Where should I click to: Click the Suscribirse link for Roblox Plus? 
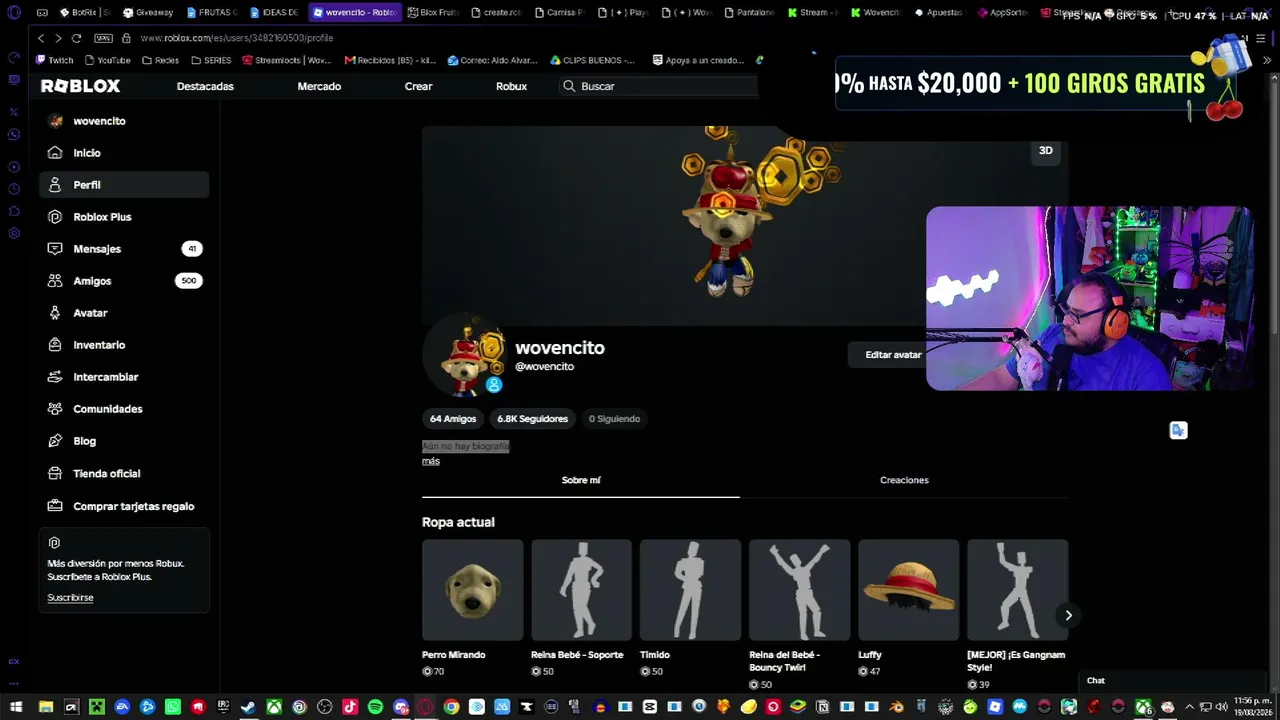point(70,598)
